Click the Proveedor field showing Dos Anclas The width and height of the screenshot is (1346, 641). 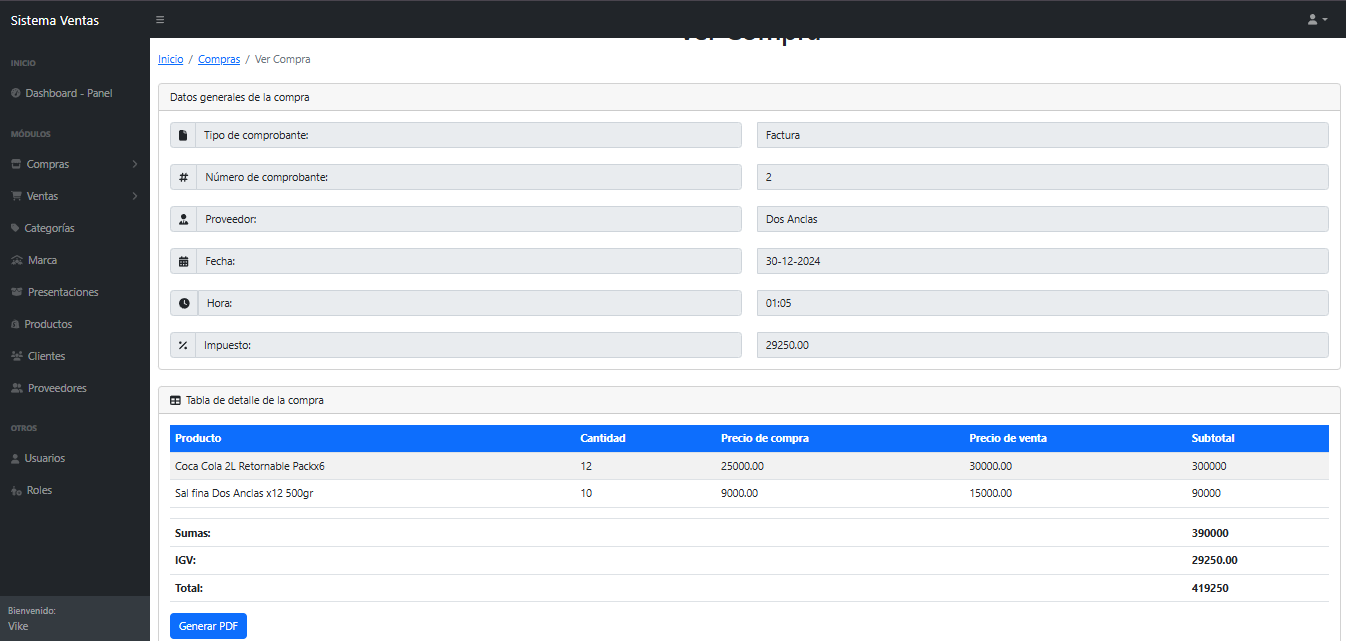[x=1042, y=219]
